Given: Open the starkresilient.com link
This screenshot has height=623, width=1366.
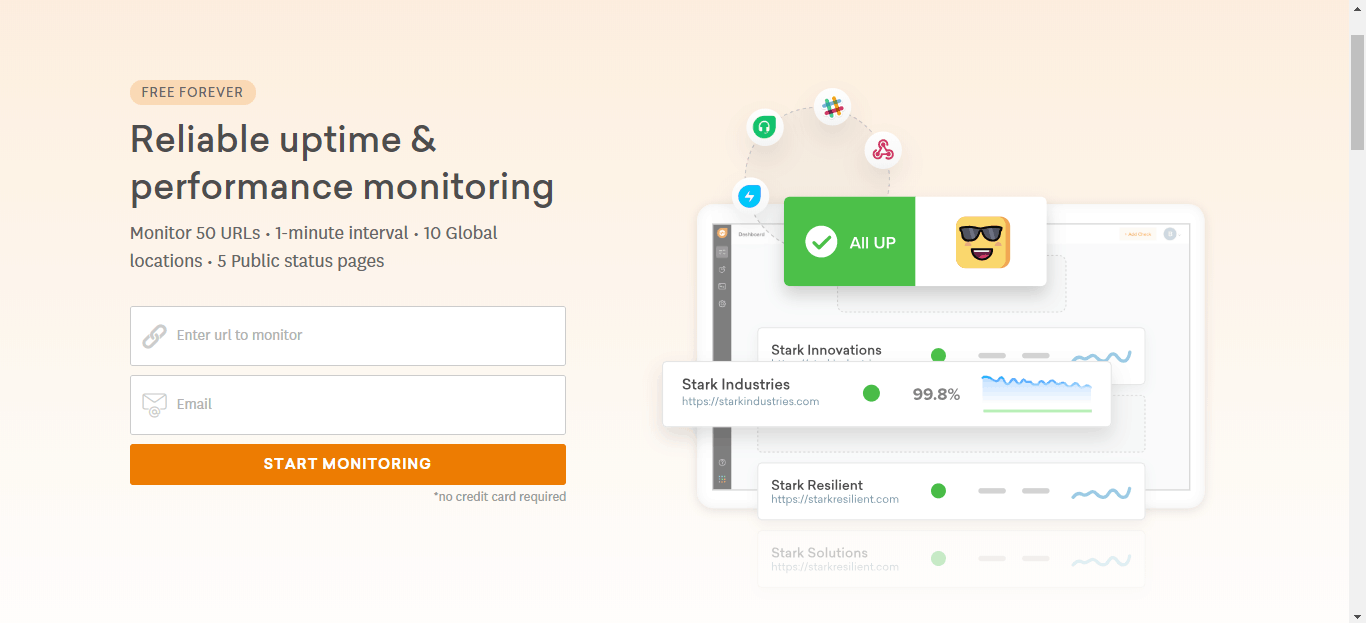Looking at the screenshot, I should (835, 499).
